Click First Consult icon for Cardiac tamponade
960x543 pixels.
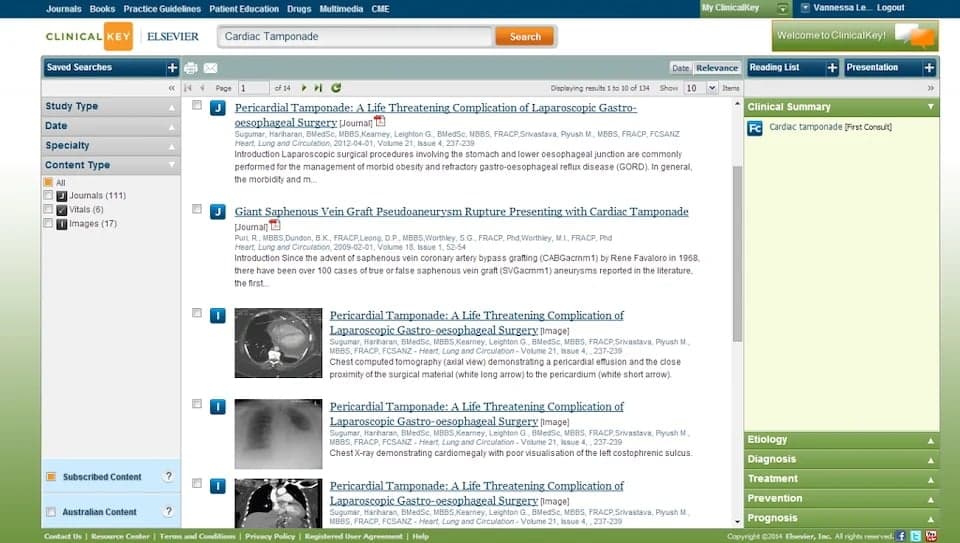755,128
